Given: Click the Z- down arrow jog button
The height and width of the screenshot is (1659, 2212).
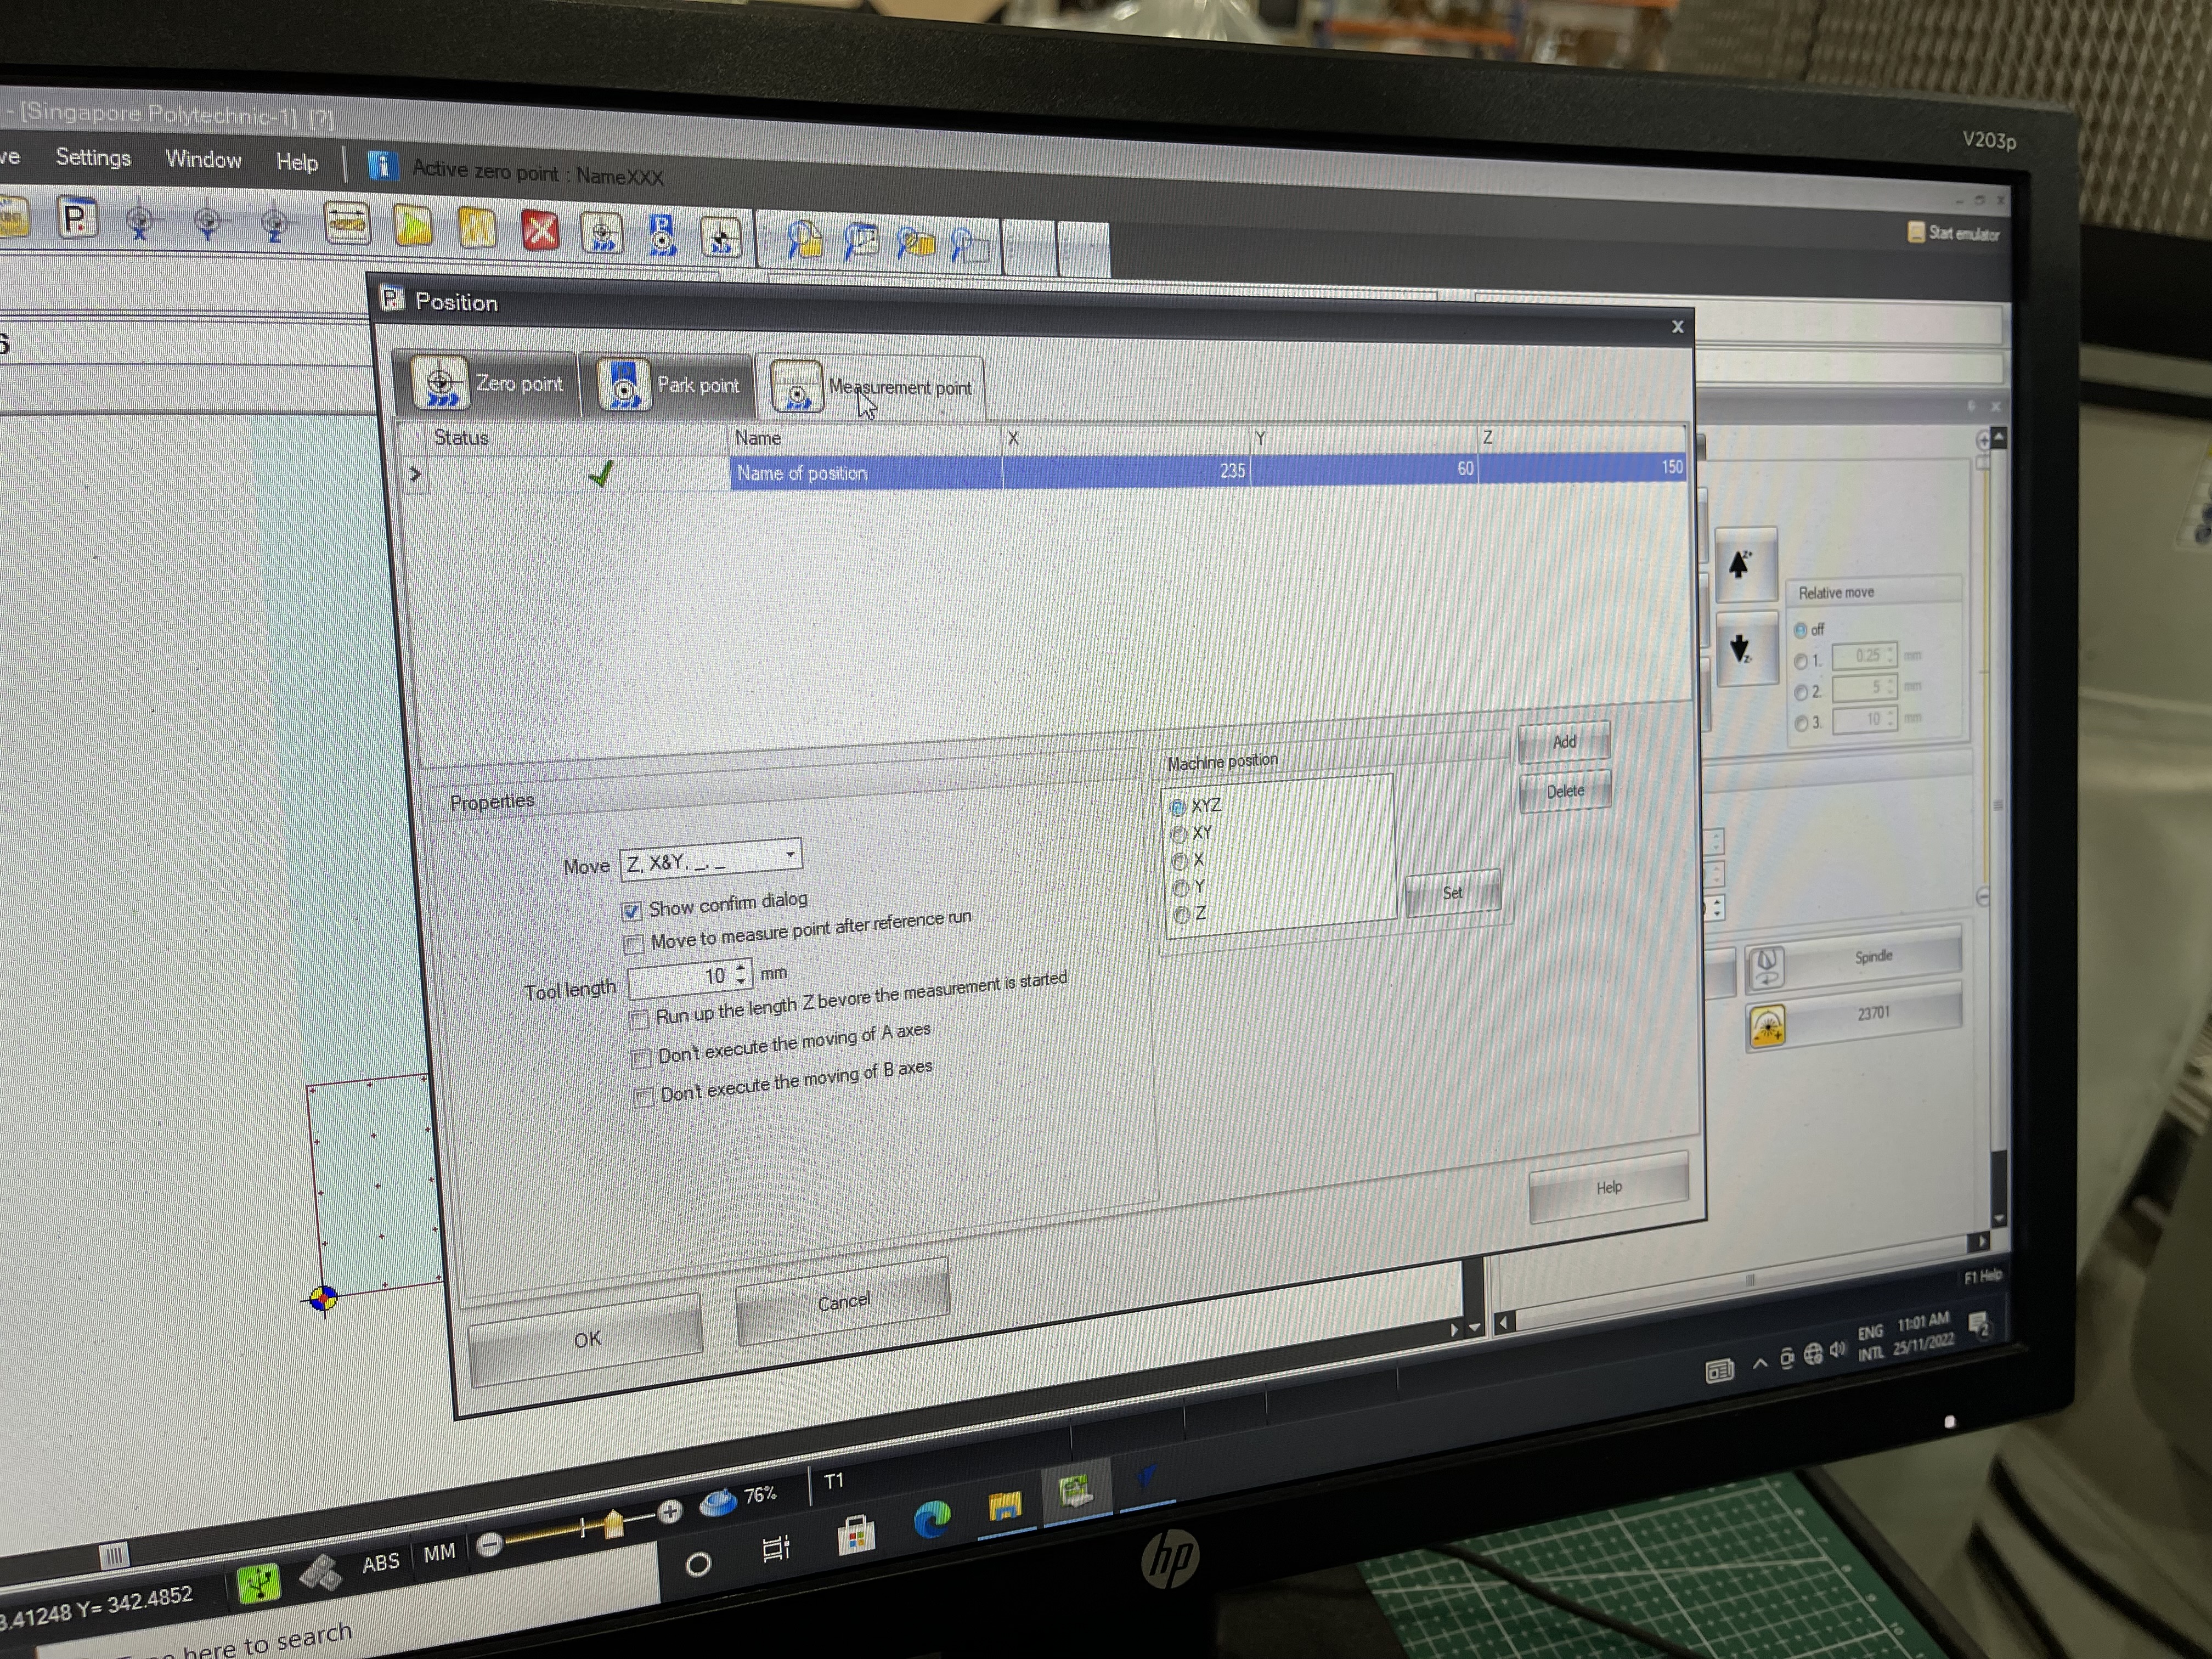Looking at the screenshot, I should [1746, 649].
